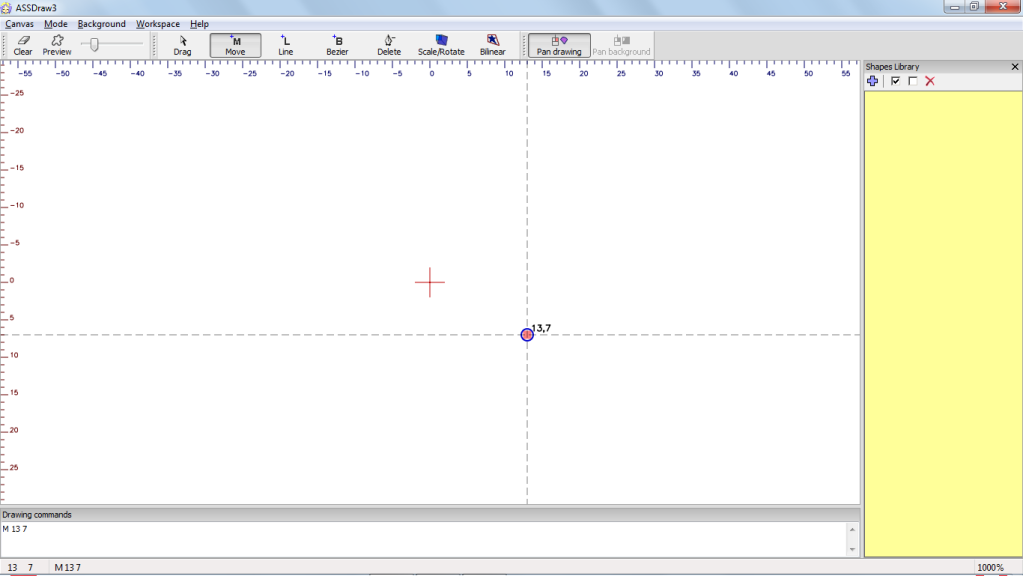
Task: Select the Bilinear transform tool
Action: [x=493, y=45]
